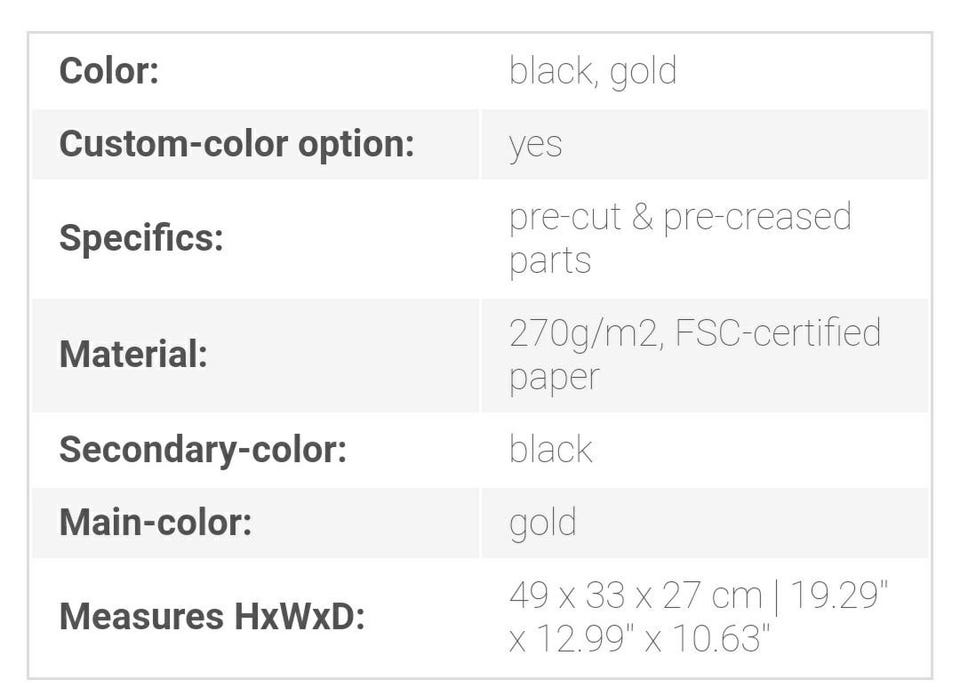Select the black secondary-color value

coord(550,450)
